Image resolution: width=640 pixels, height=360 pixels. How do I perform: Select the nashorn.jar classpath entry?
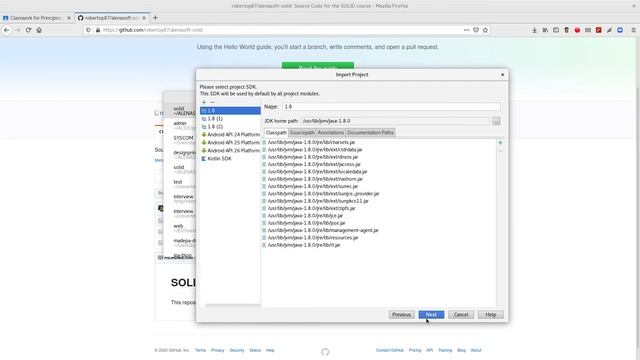point(315,179)
